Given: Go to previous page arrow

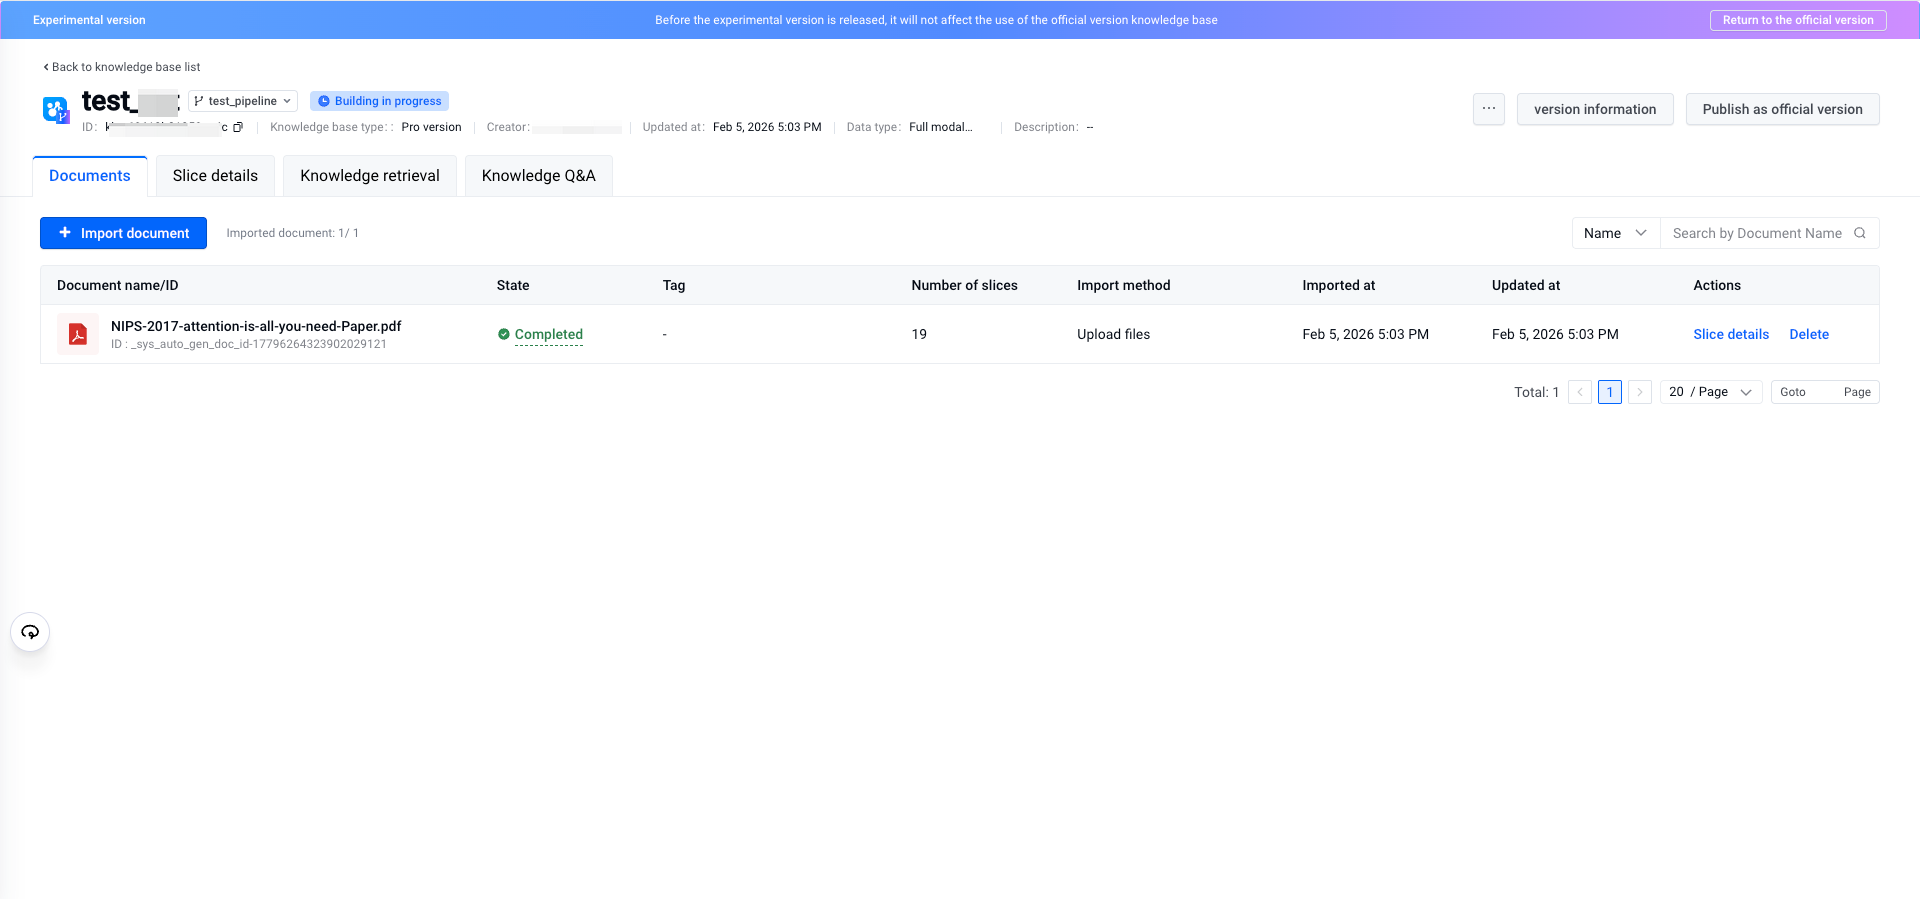Looking at the screenshot, I should point(1580,392).
